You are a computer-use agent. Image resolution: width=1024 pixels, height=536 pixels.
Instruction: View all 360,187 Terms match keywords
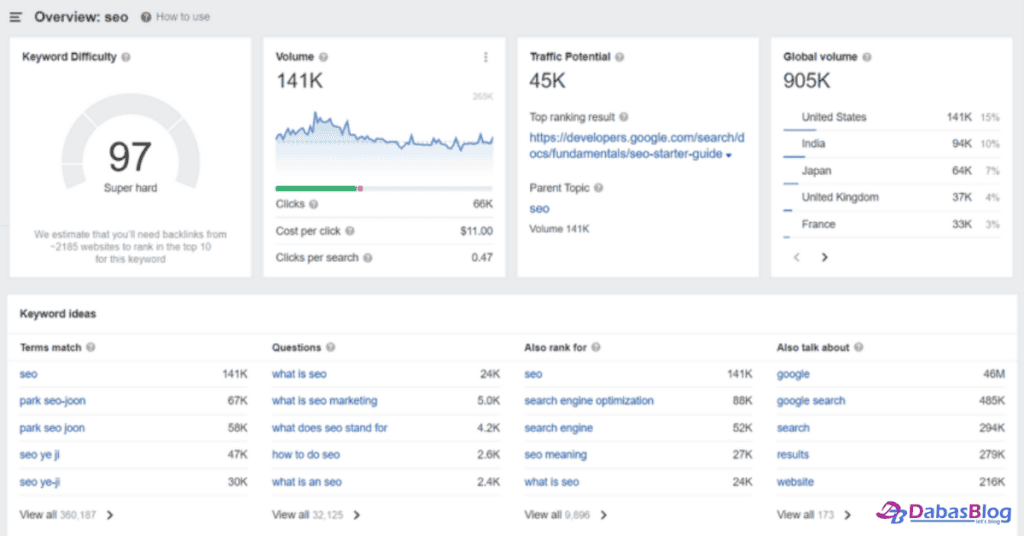tap(67, 515)
